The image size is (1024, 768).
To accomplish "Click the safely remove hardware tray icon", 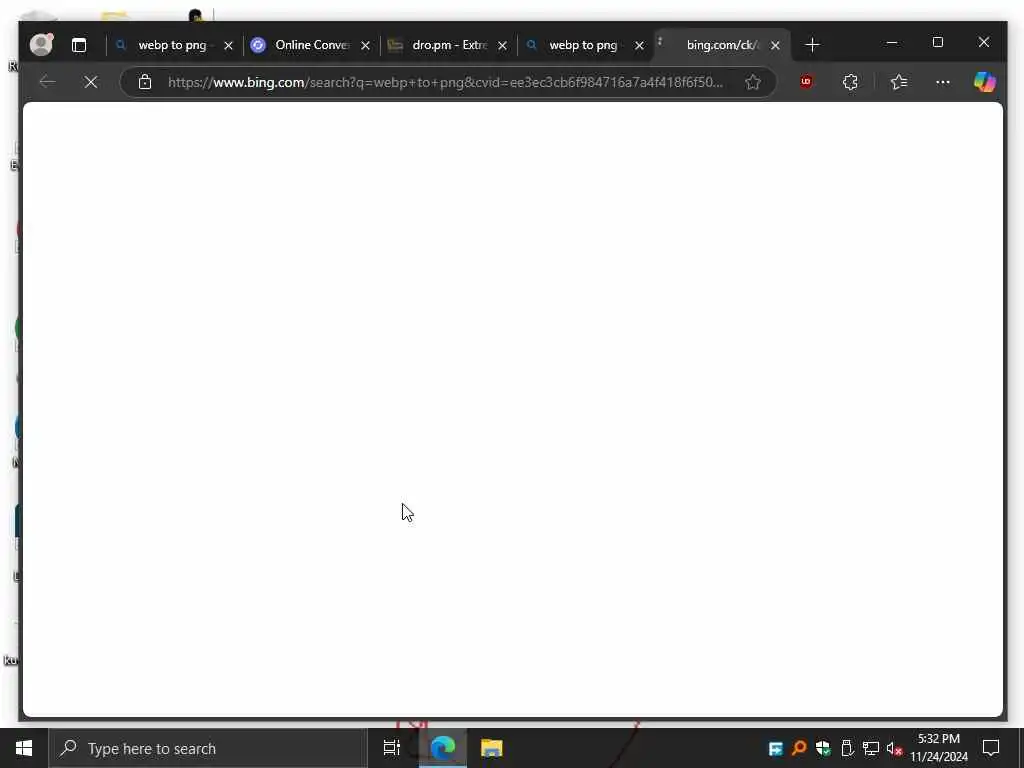I will (x=846, y=748).
